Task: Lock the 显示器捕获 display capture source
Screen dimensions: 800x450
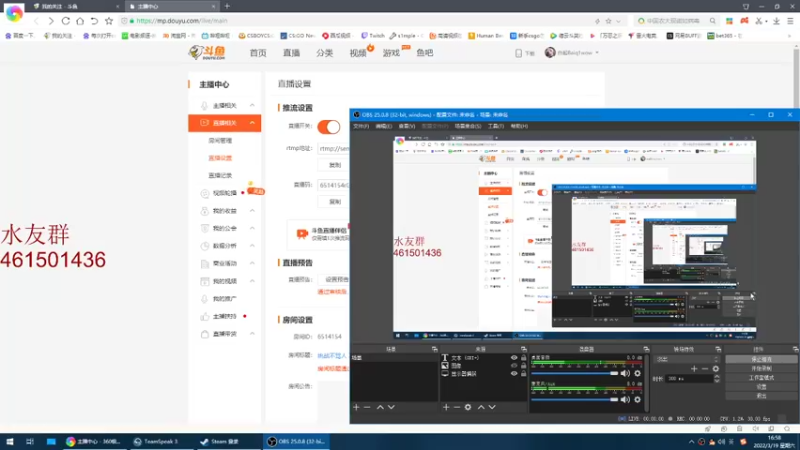Action: [x=523, y=373]
